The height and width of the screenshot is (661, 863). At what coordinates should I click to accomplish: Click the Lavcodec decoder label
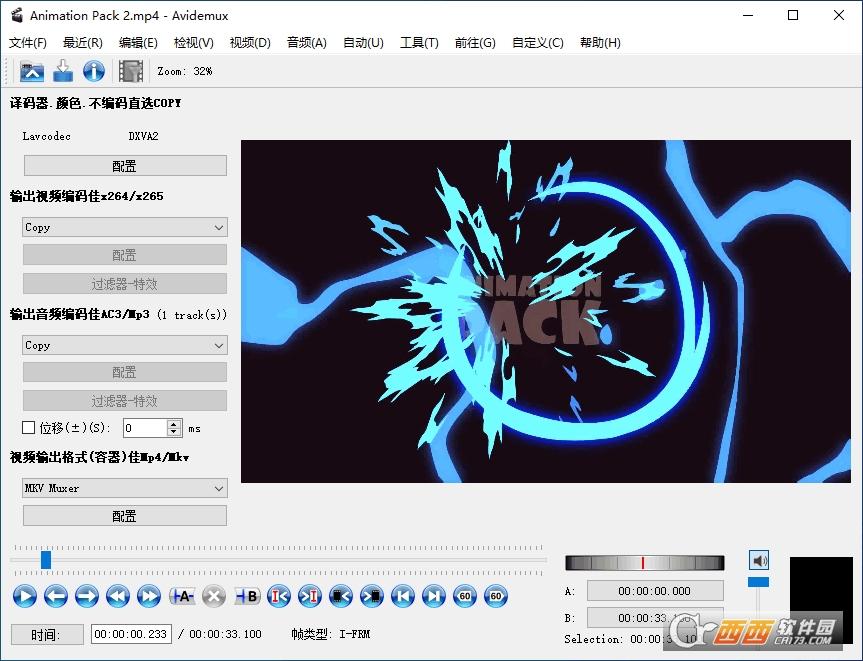47,136
